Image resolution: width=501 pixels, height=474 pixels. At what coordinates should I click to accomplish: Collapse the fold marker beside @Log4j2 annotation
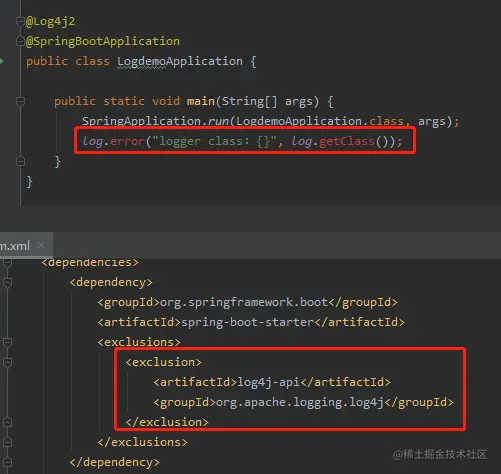[x=20, y=22]
